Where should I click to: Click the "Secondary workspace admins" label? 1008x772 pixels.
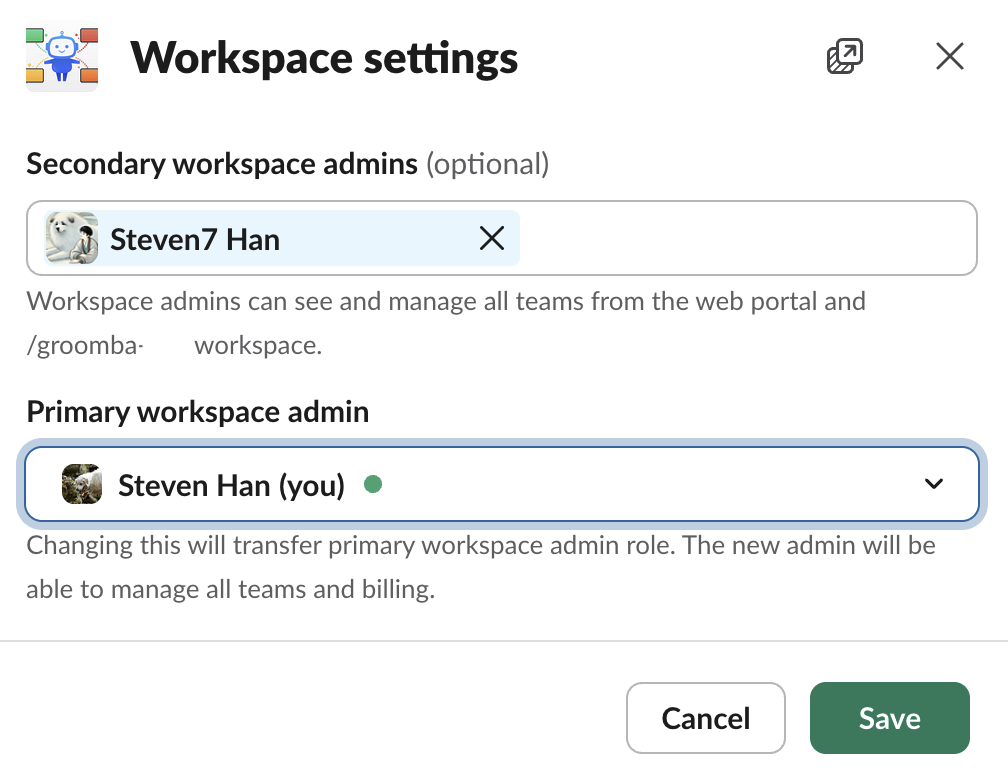pos(222,164)
